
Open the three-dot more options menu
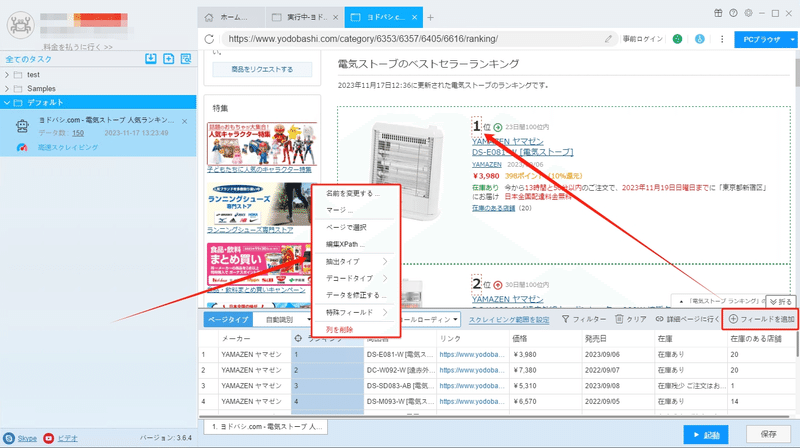722,39
